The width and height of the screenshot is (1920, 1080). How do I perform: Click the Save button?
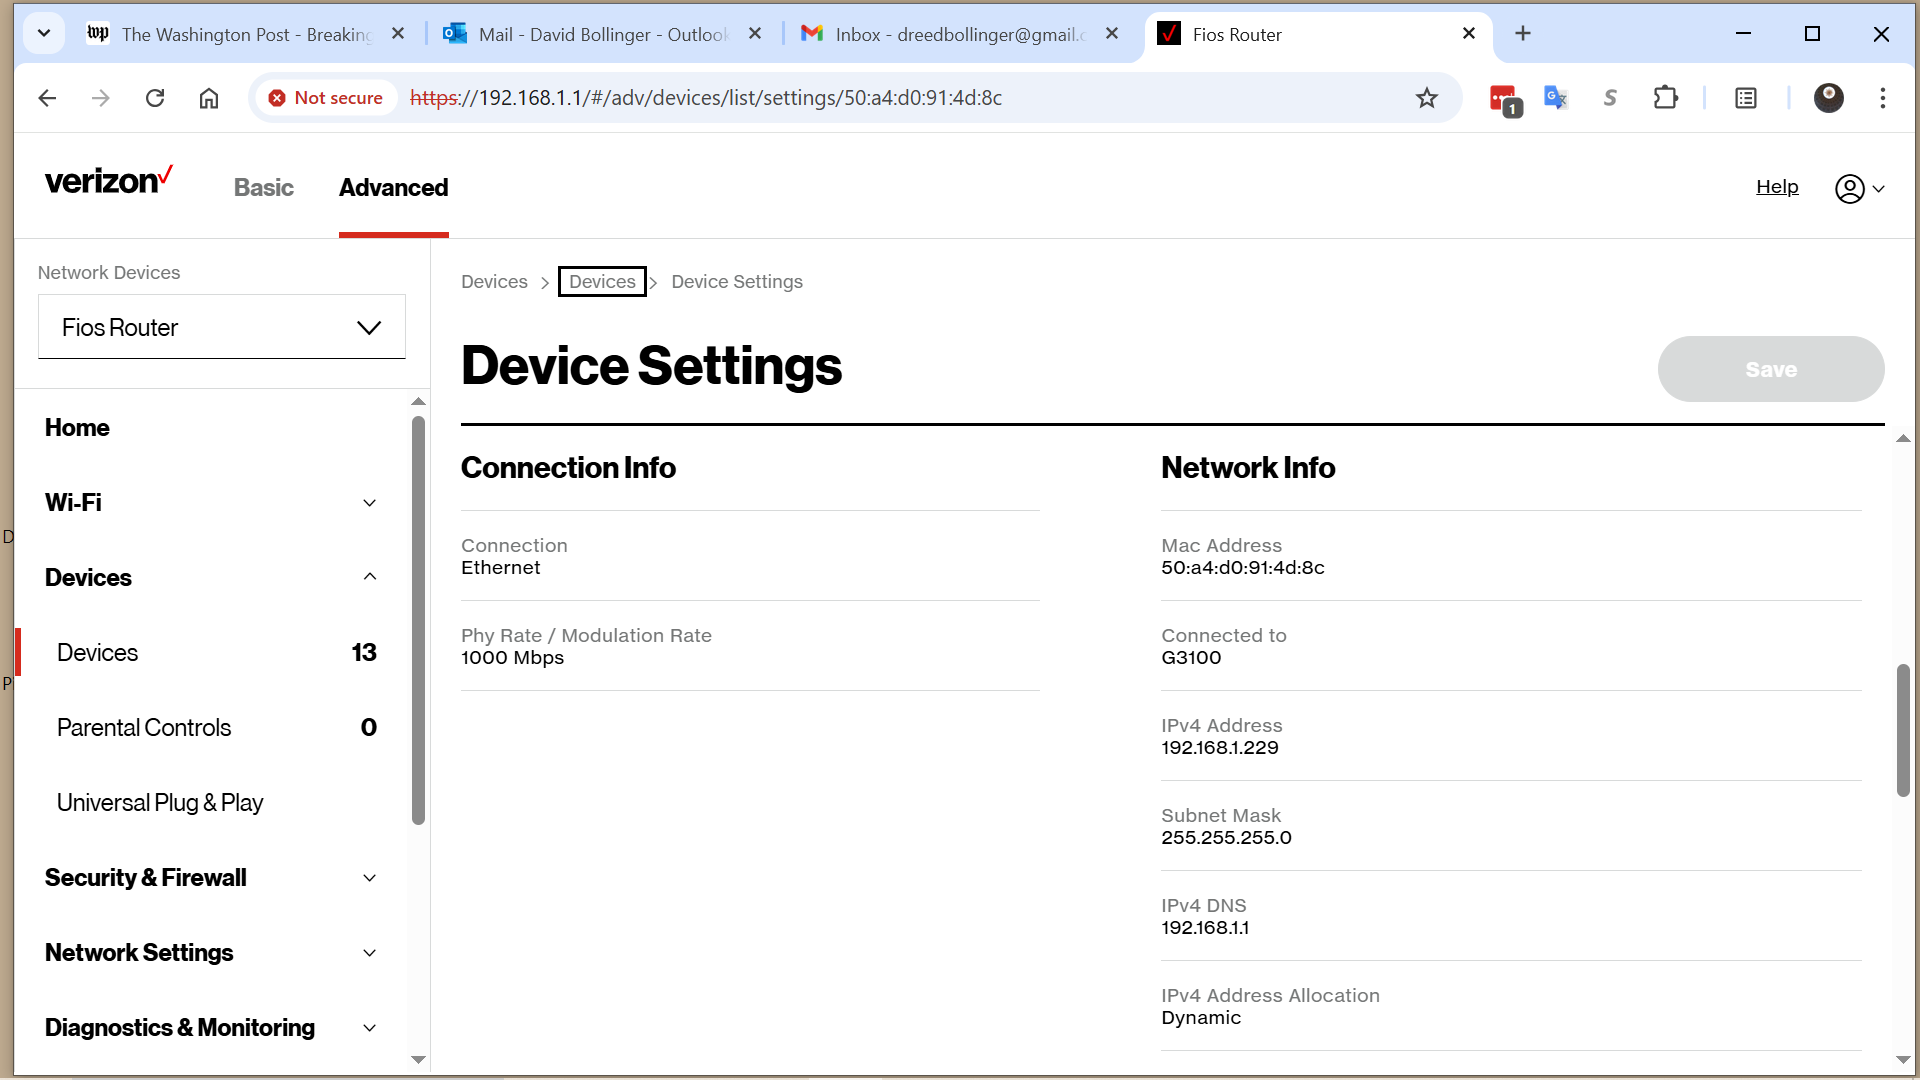(x=1771, y=369)
